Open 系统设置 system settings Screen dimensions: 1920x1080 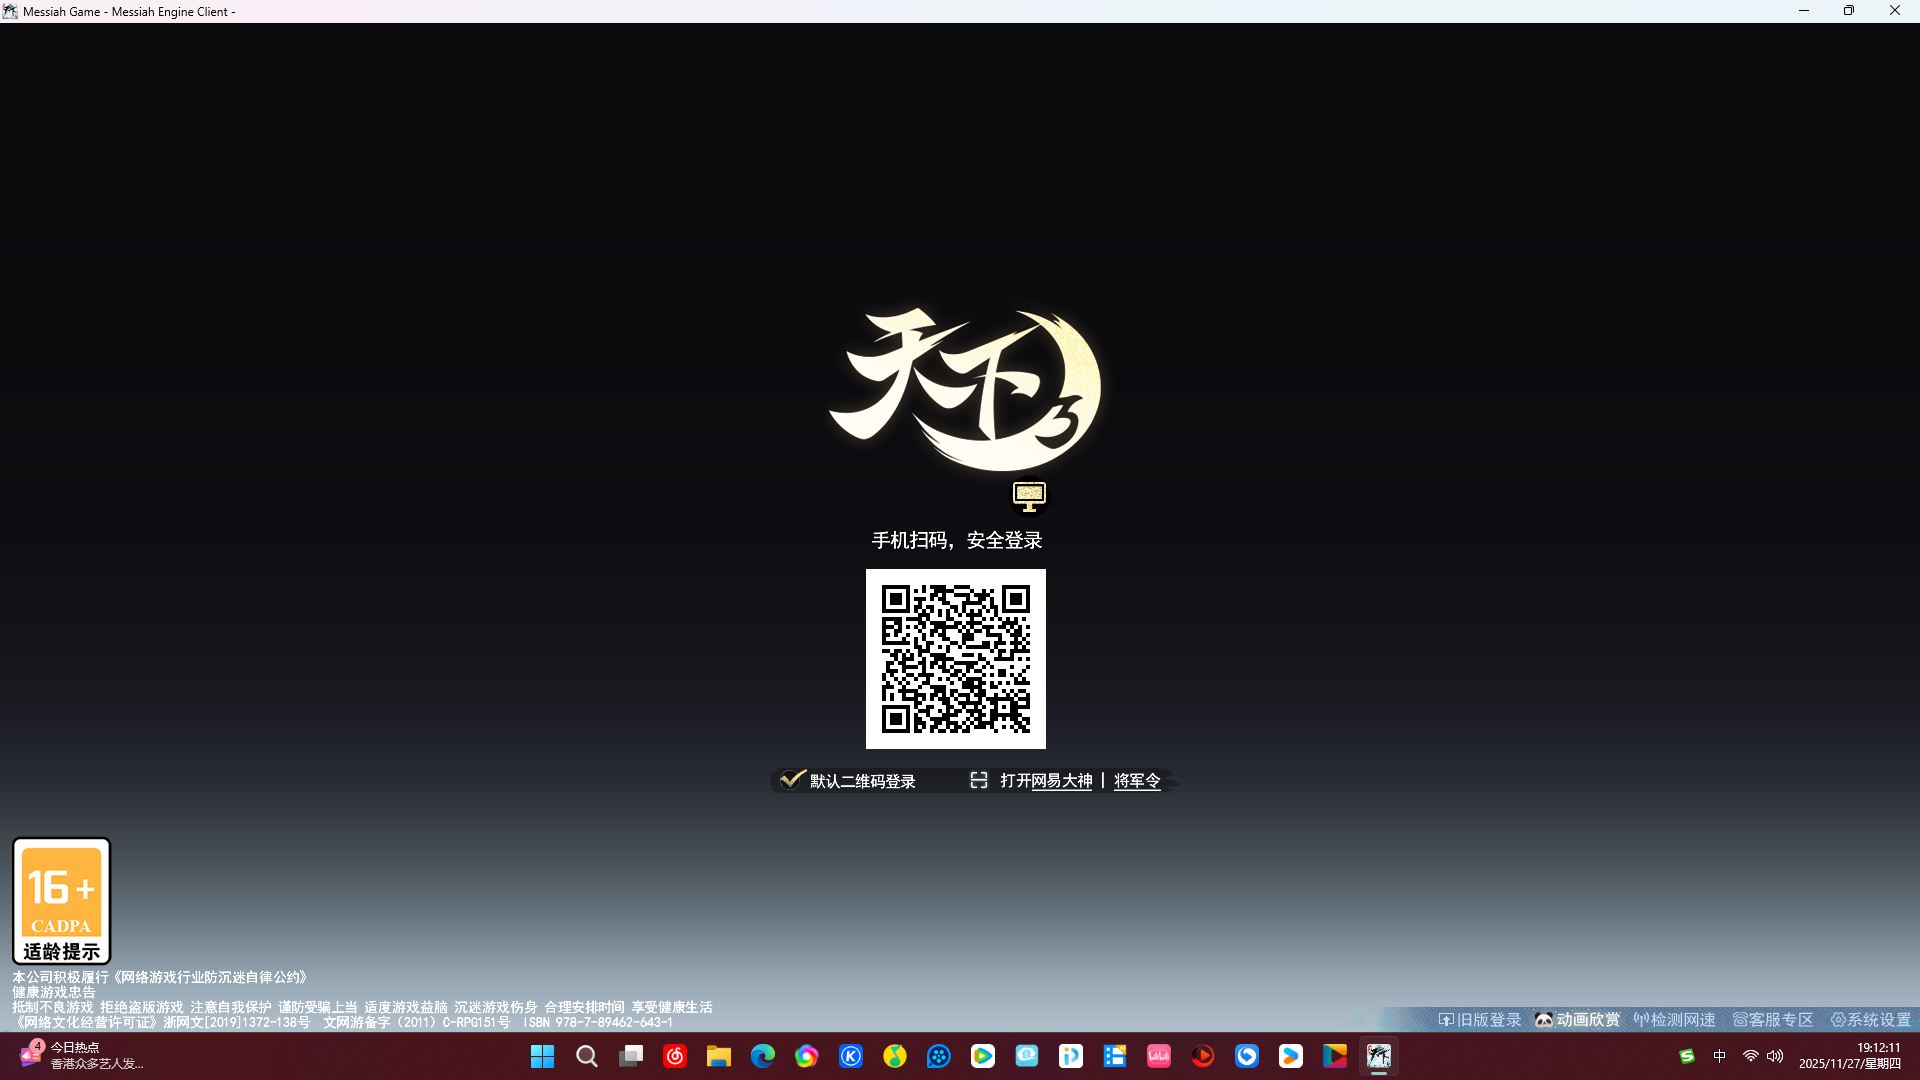click(x=1871, y=1020)
